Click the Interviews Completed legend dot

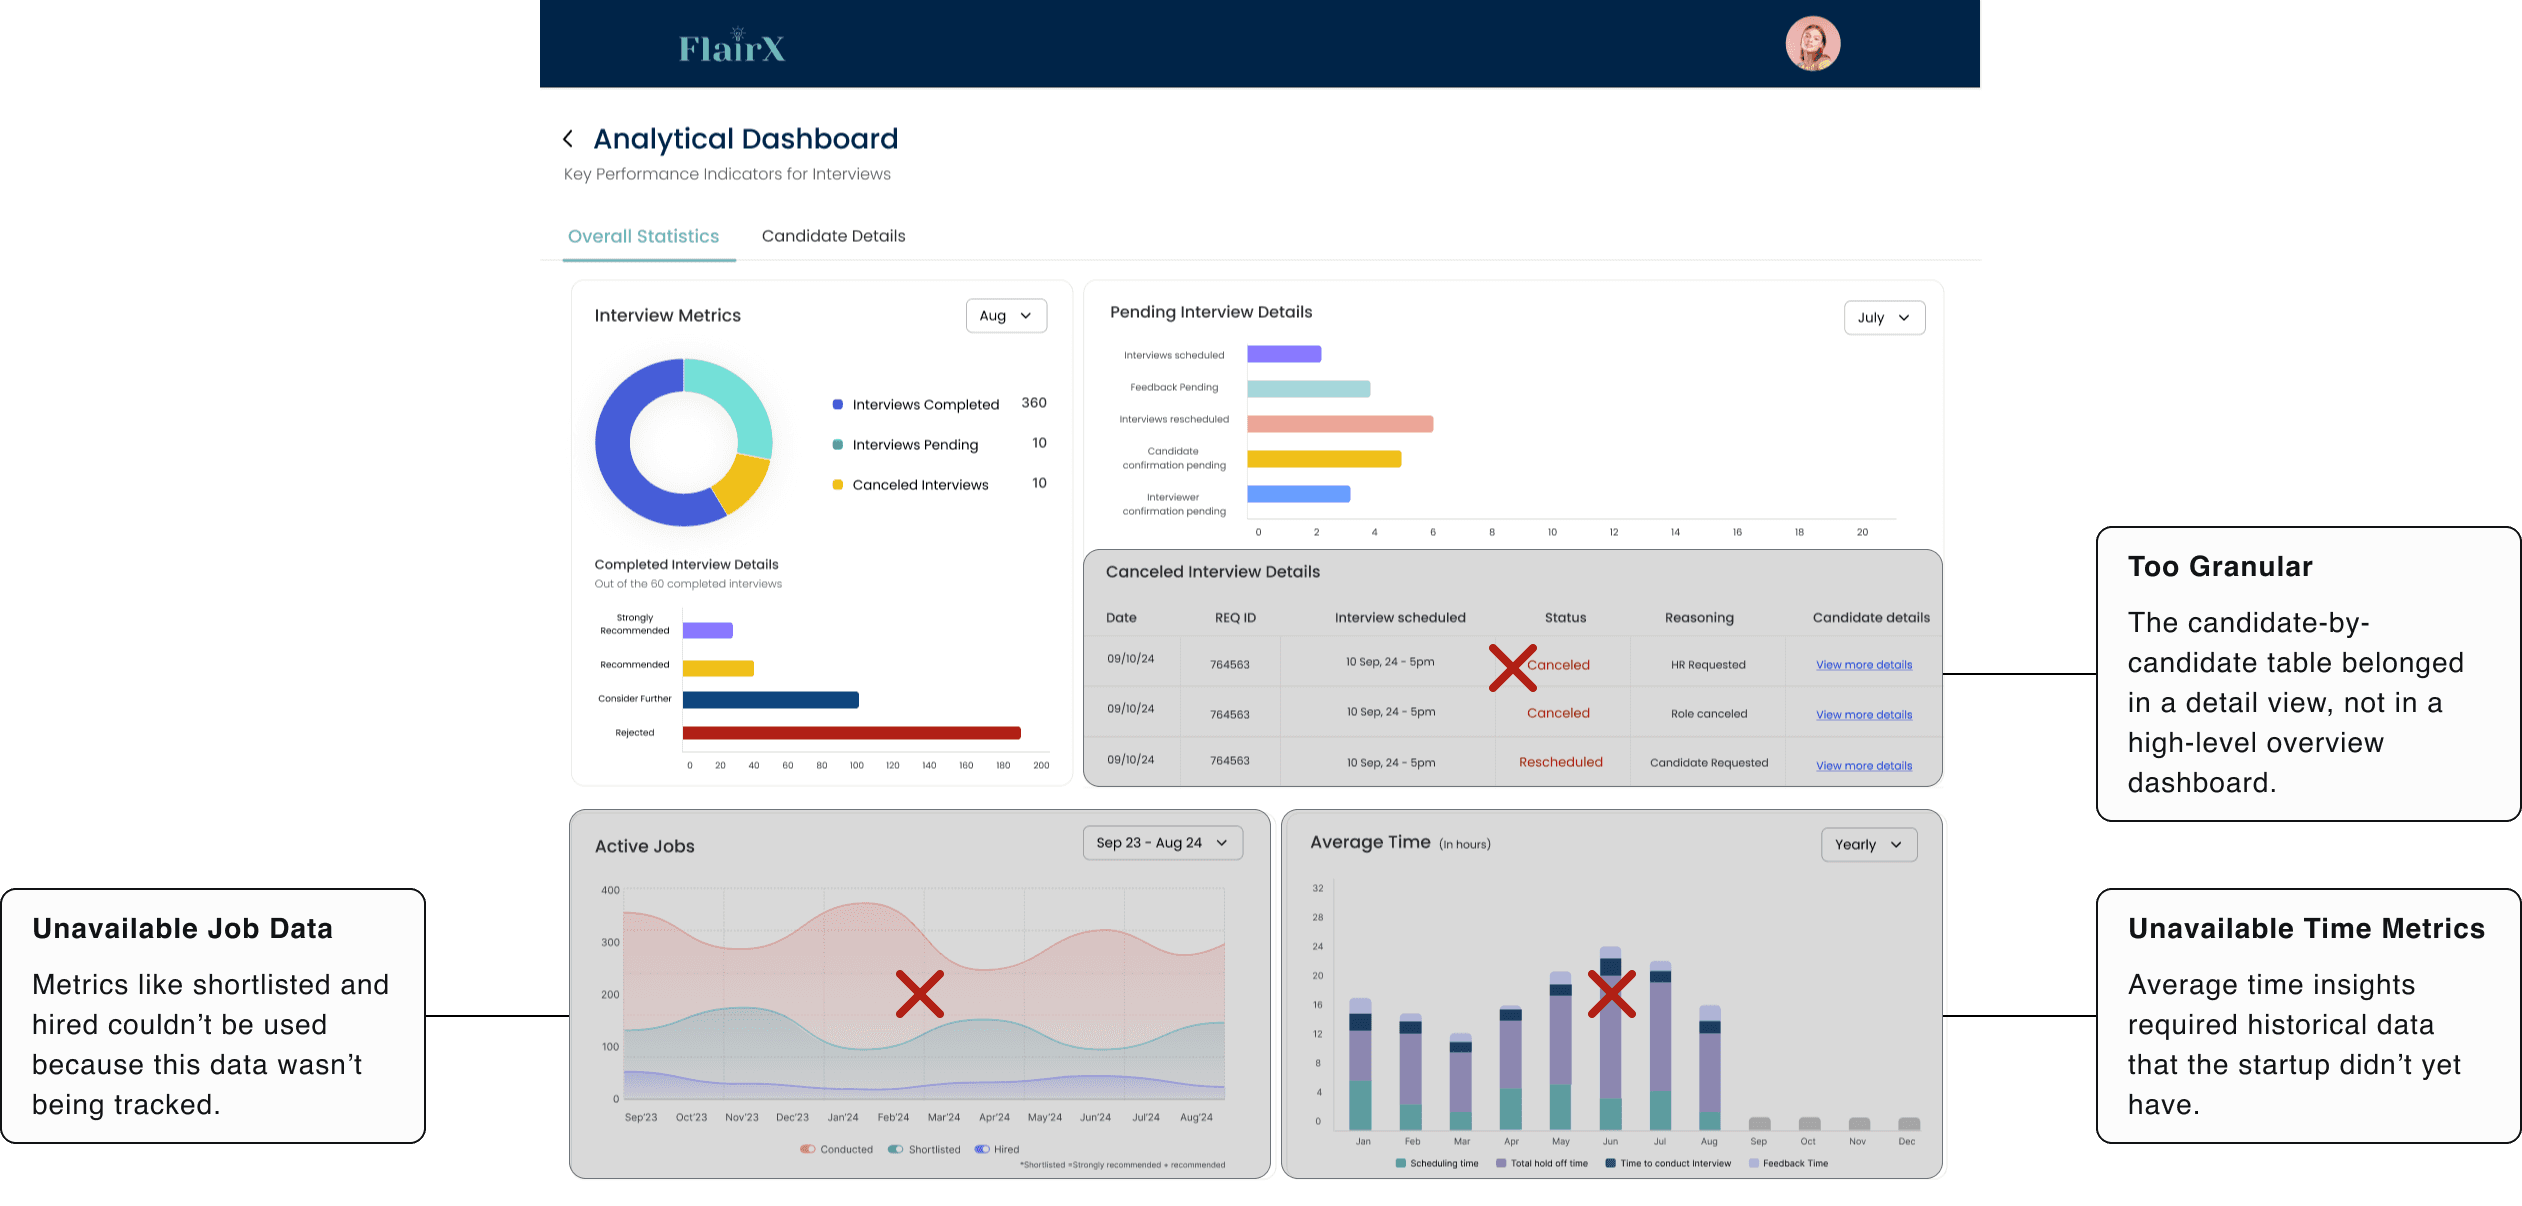pyautogui.click(x=838, y=405)
